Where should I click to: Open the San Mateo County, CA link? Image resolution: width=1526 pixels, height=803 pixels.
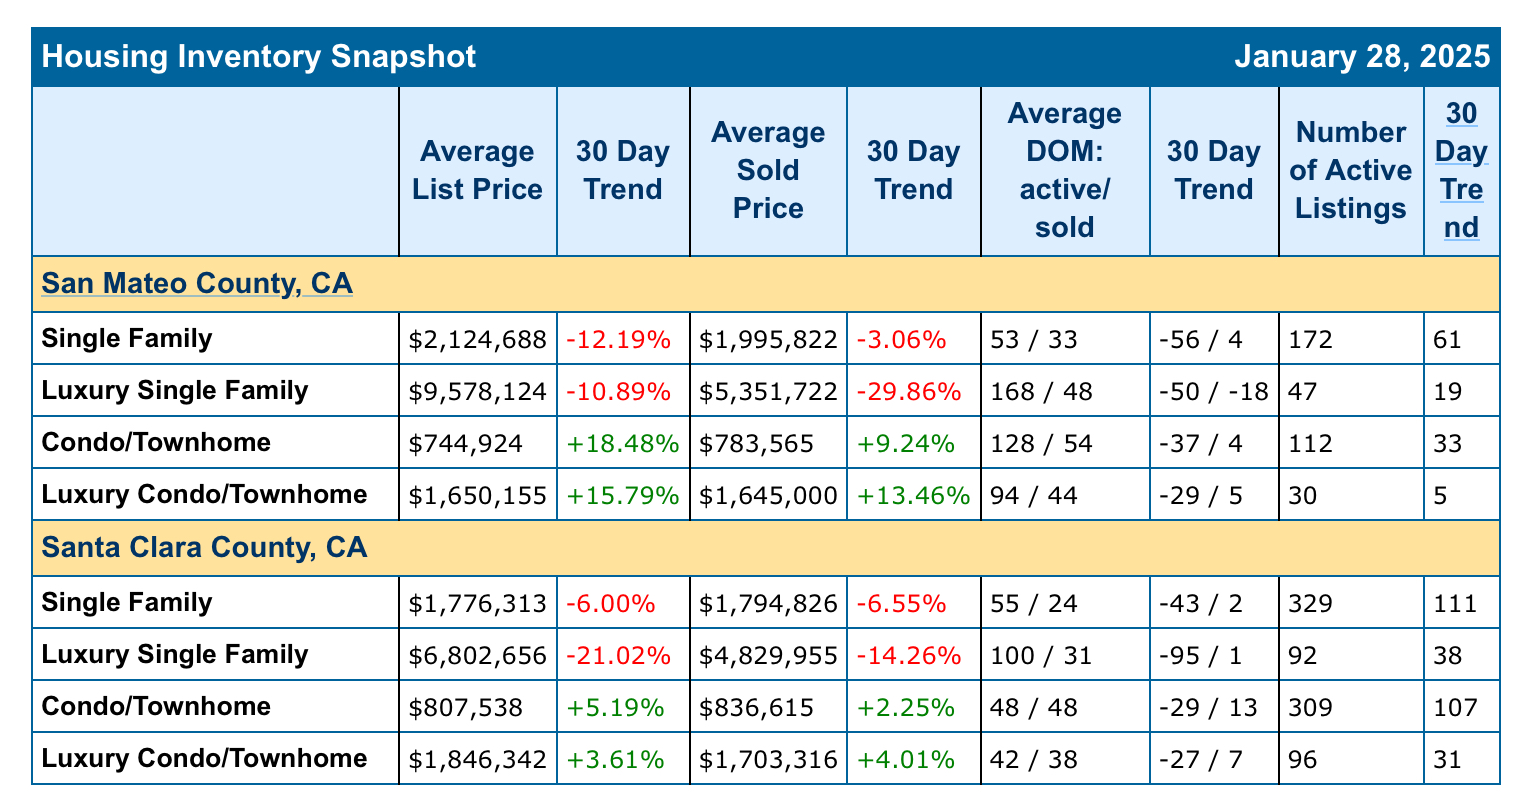click(x=196, y=284)
